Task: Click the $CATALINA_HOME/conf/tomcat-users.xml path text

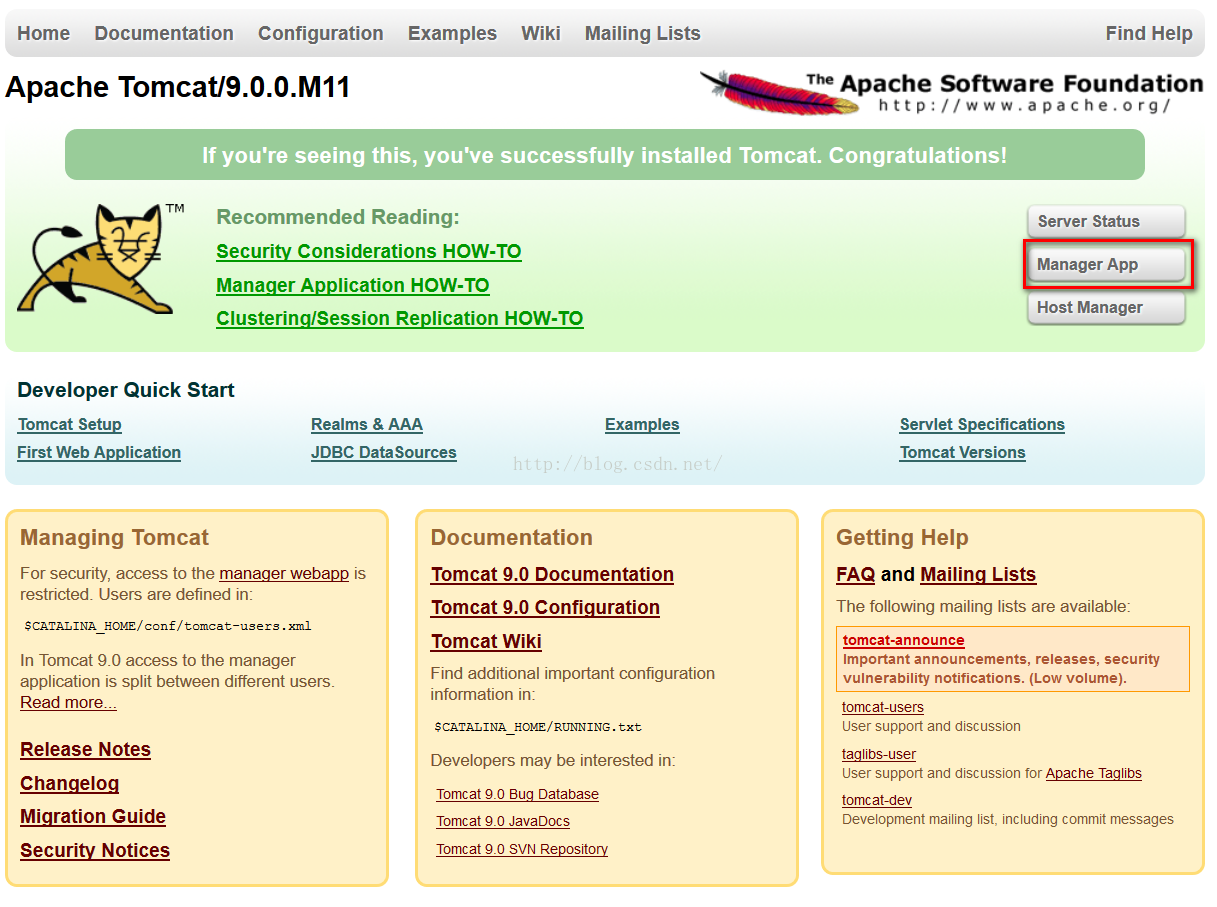Action: click(x=168, y=626)
